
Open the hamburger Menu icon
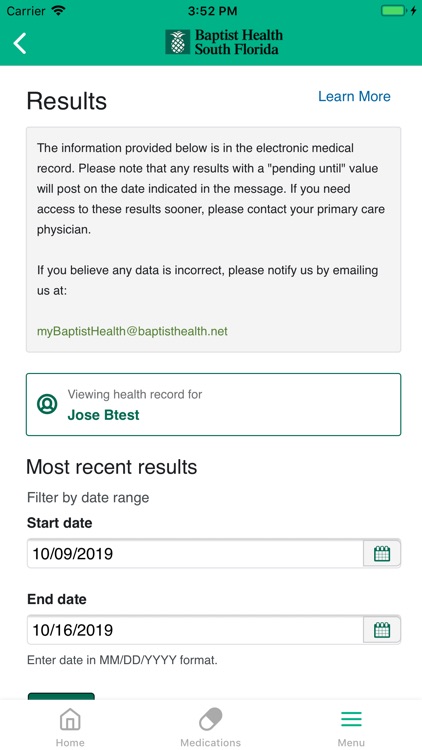(351, 719)
